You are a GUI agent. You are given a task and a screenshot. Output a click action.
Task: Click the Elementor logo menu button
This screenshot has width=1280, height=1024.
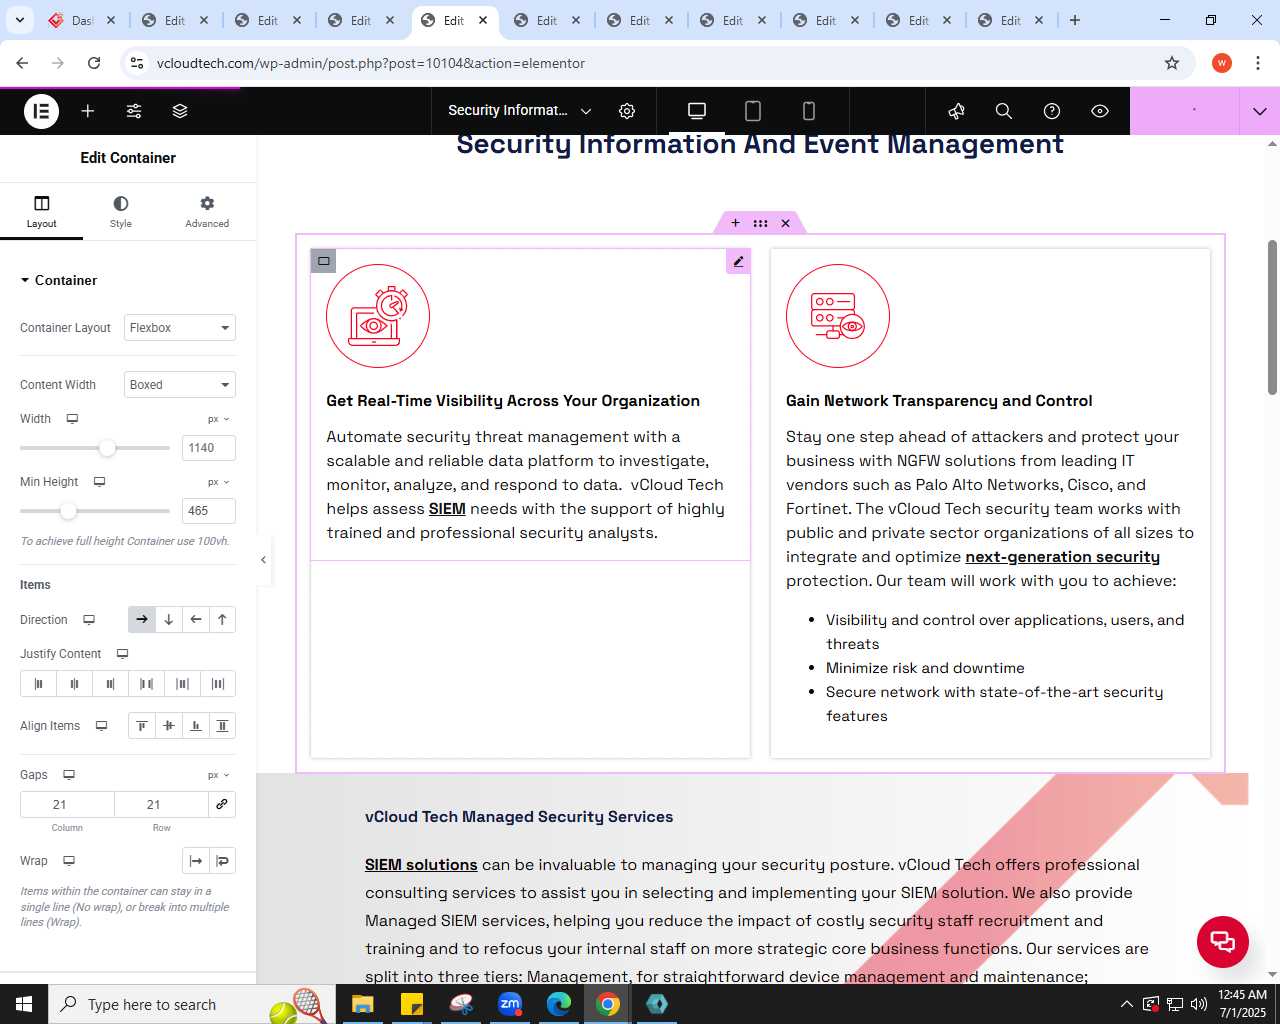point(41,111)
